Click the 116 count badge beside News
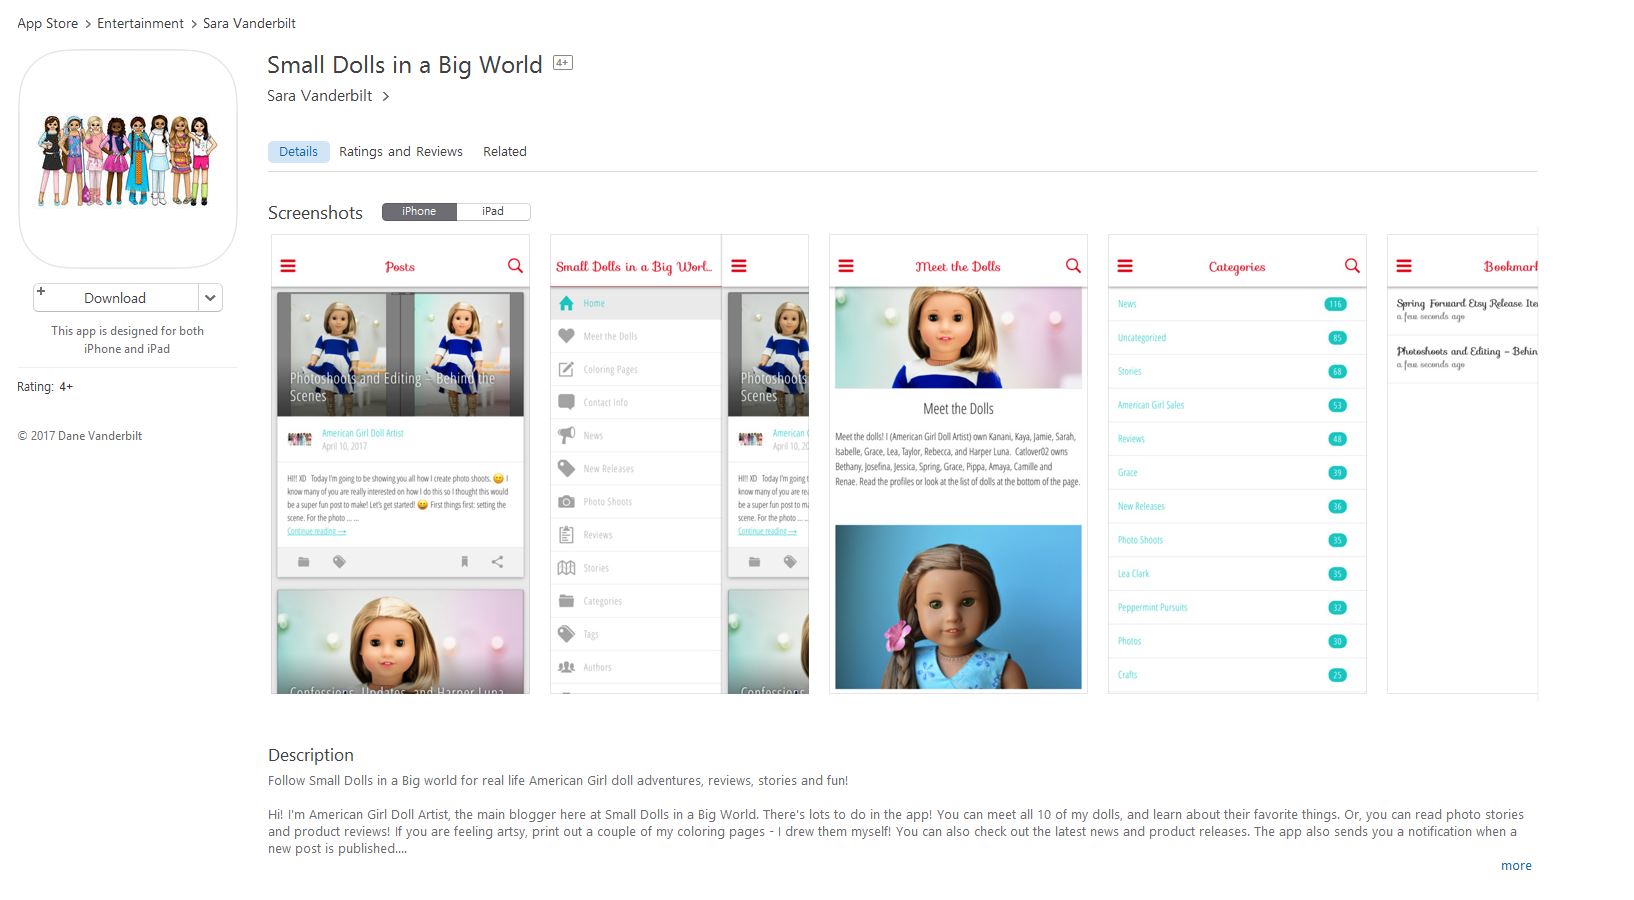 (1335, 304)
